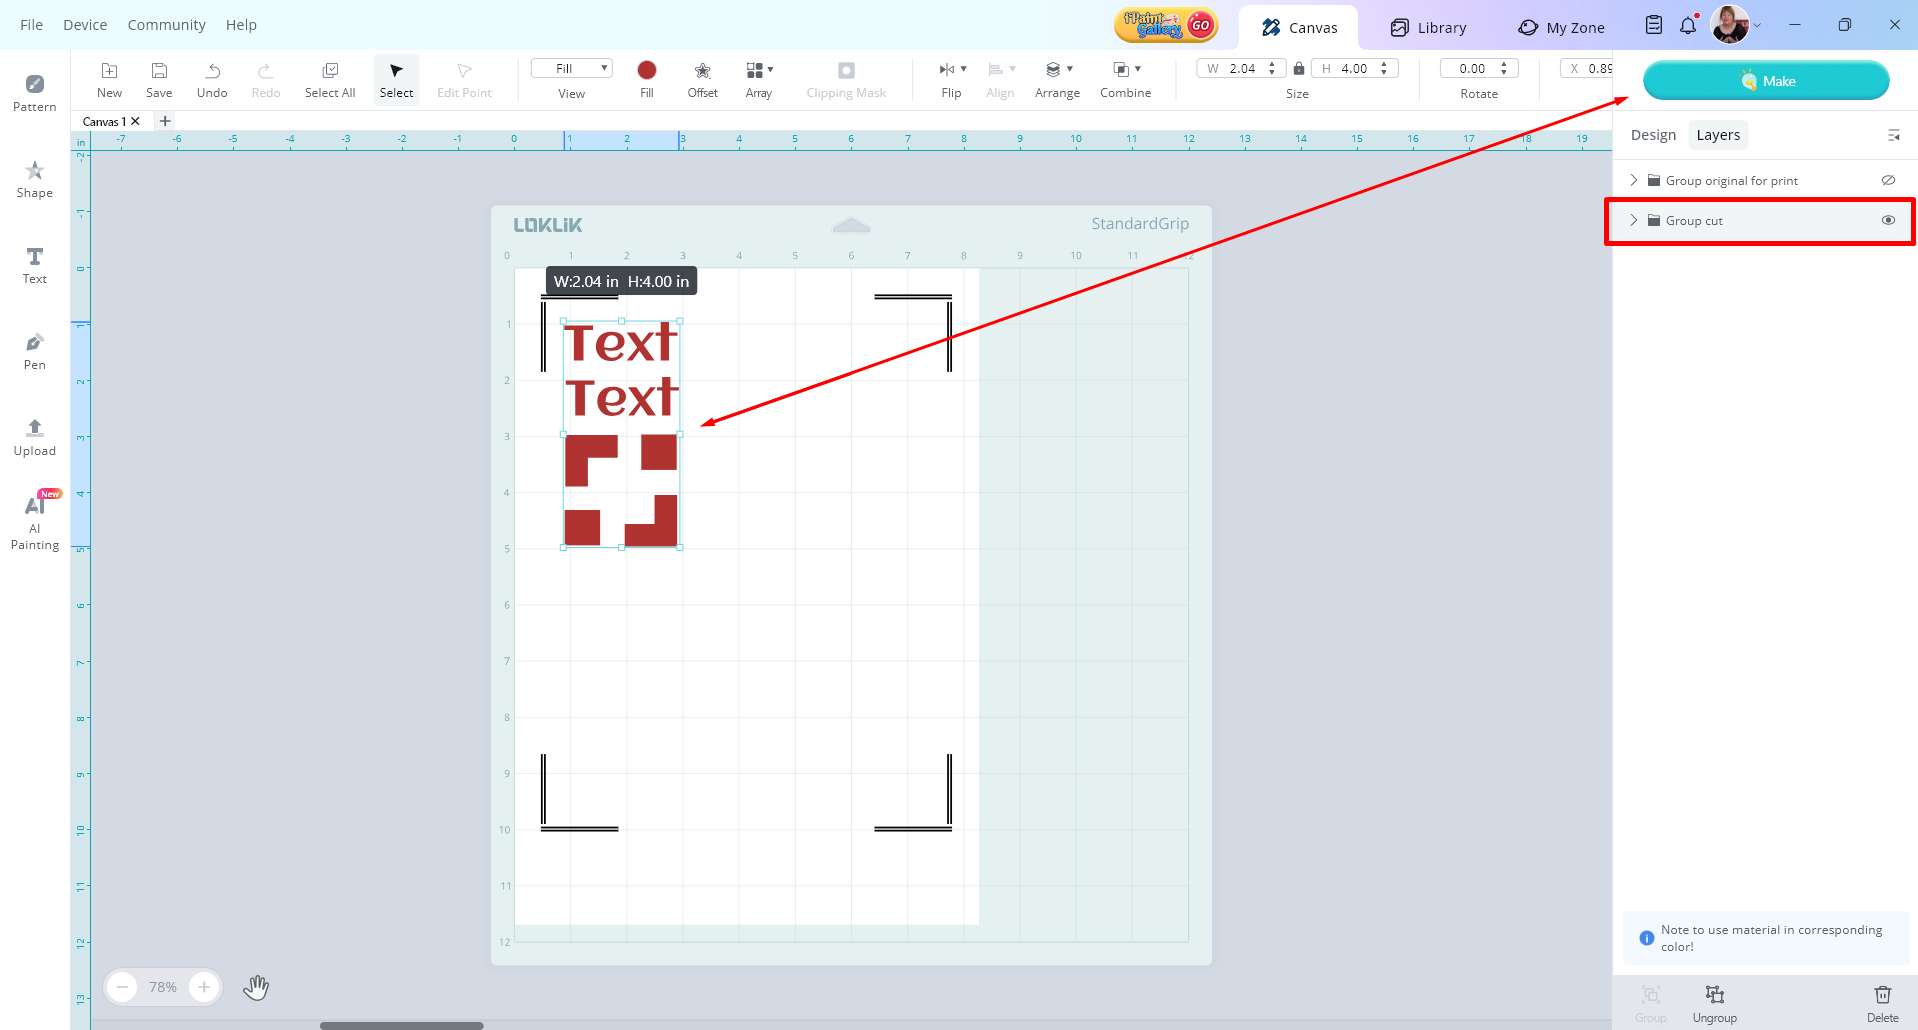This screenshot has width=1918, height=1030.
Task: Click the red Fill color swatch
Action: pyautogui.click(x=647, y=70)
